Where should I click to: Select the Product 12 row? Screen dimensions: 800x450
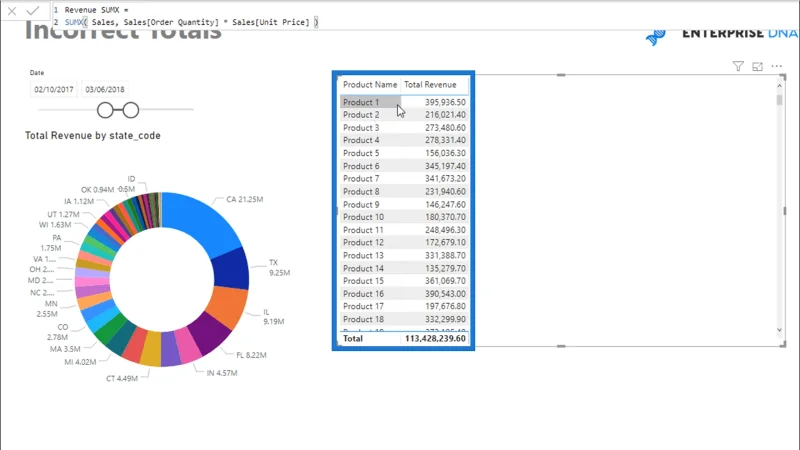[x=404, y=242]
